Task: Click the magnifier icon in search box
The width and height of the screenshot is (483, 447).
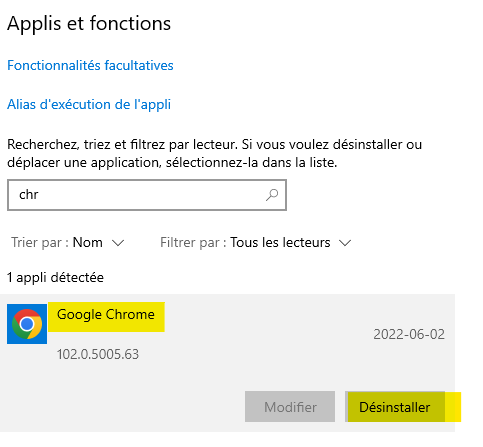Action: (272, 195)
